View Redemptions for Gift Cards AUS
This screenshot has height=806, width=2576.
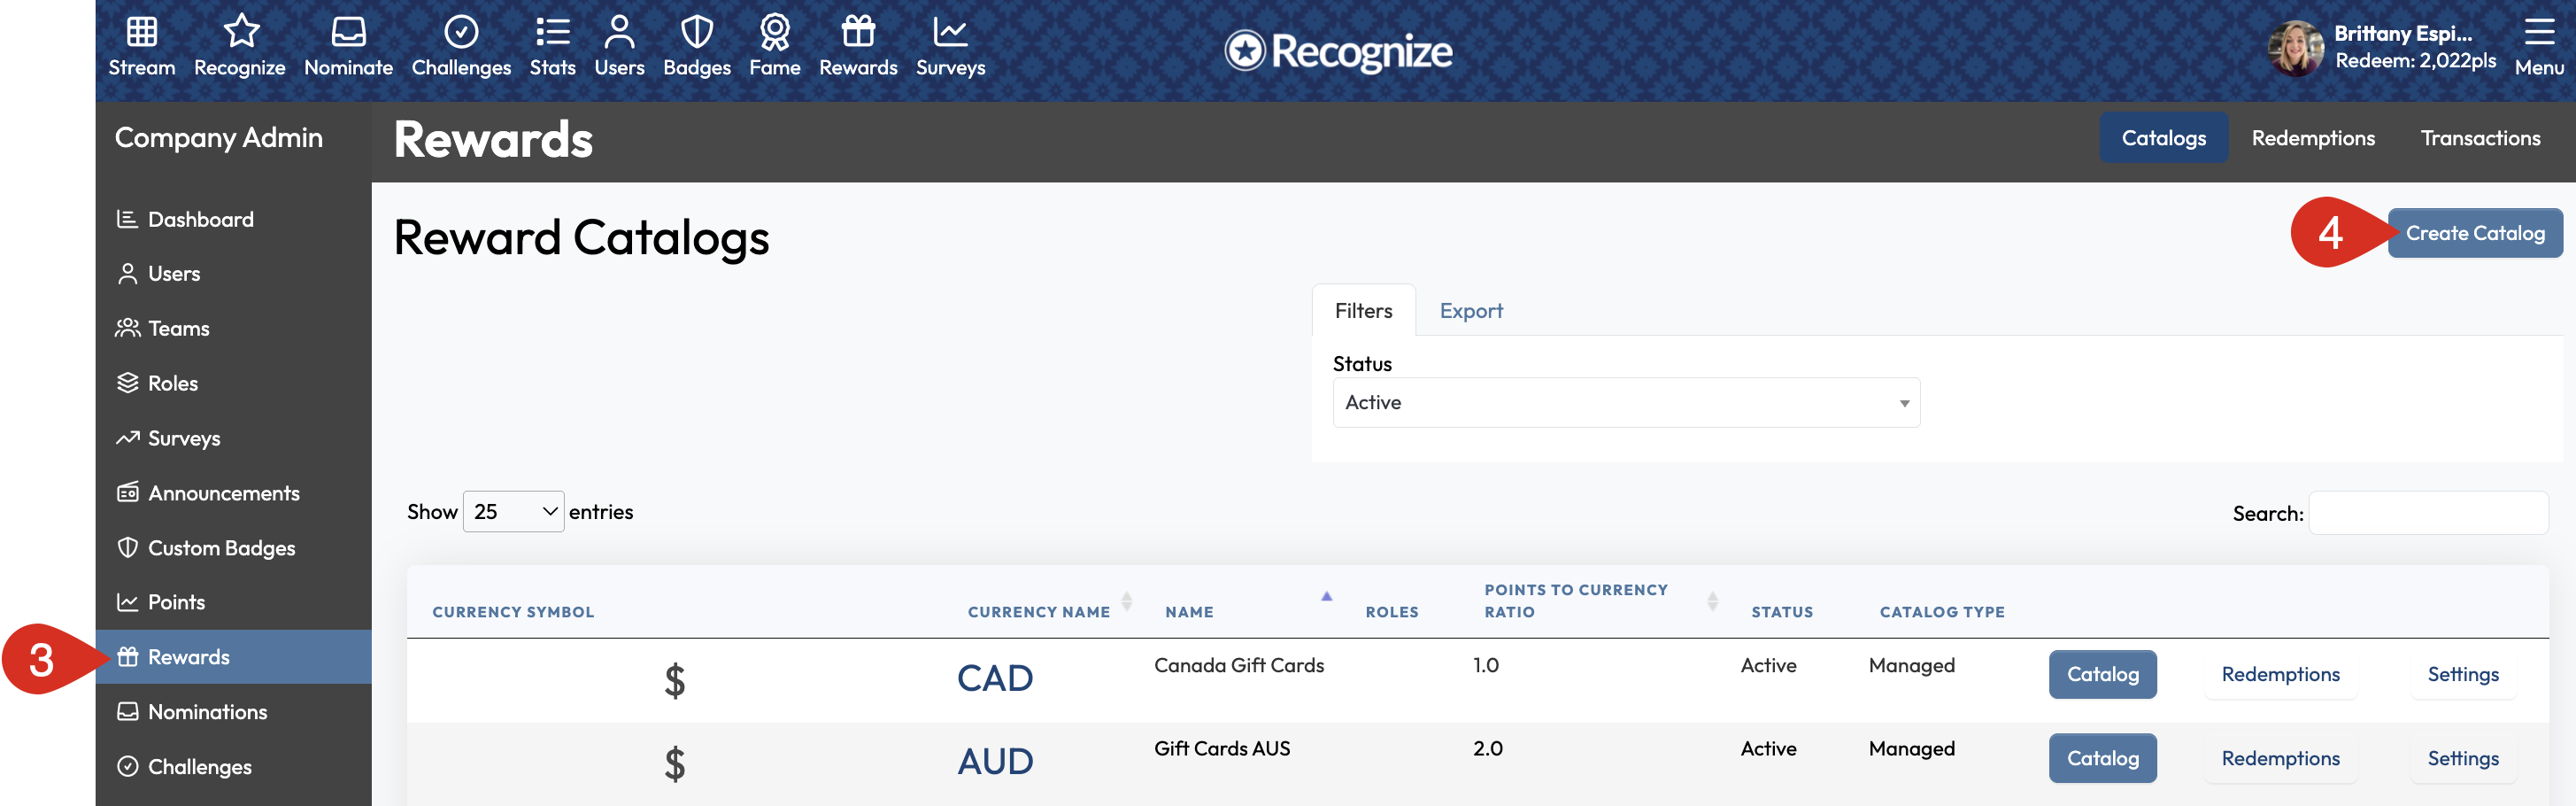(2281, 759)
